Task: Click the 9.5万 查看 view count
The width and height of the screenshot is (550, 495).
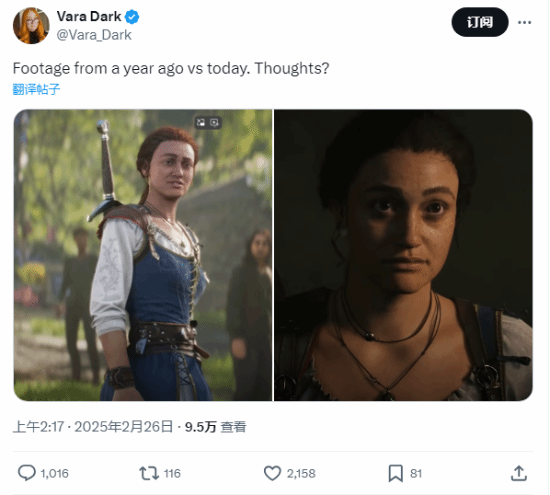Action: 215,427
